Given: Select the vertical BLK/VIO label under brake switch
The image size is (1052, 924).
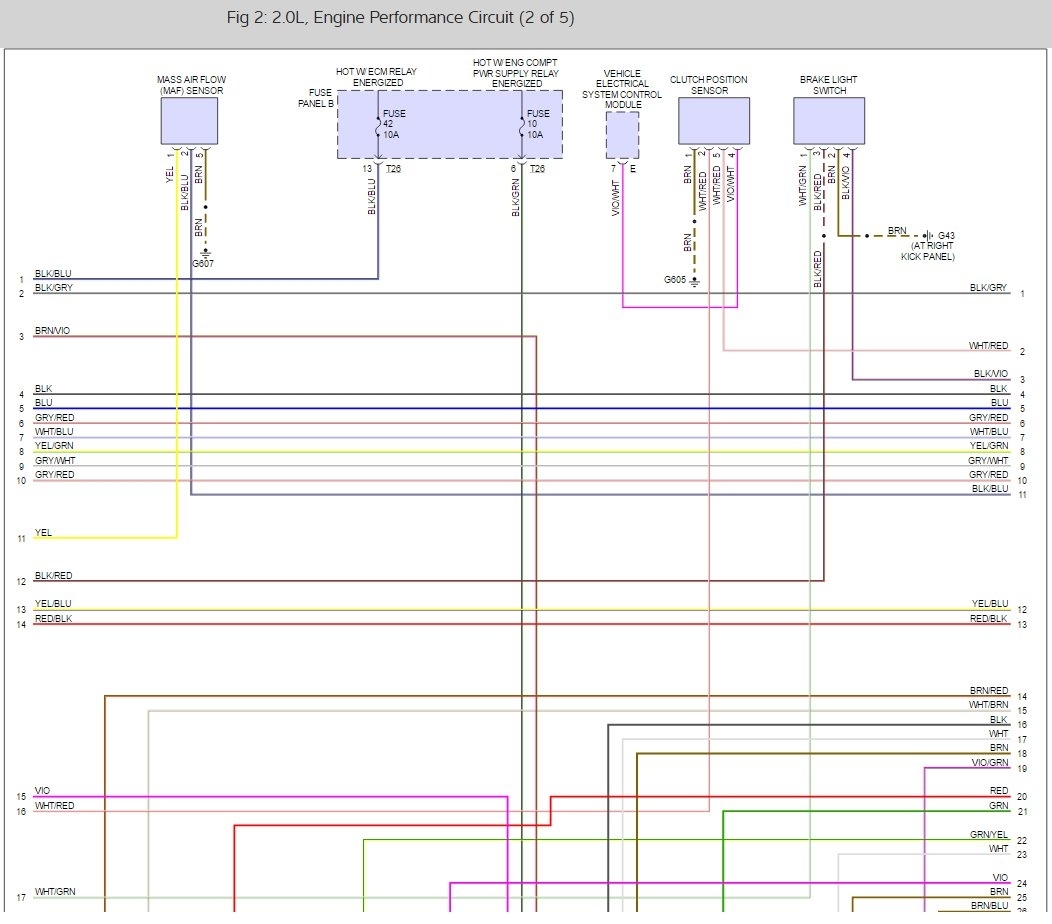Looking at the screenshot, I should pyautogui.click(x=845, y=183).
